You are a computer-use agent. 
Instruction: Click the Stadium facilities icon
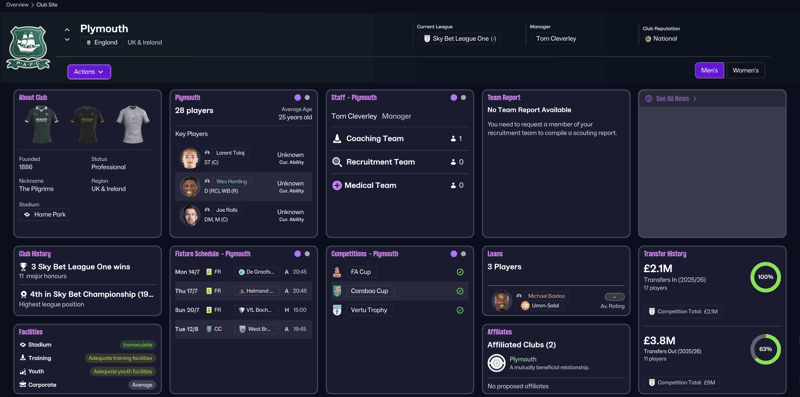point(23,345)
